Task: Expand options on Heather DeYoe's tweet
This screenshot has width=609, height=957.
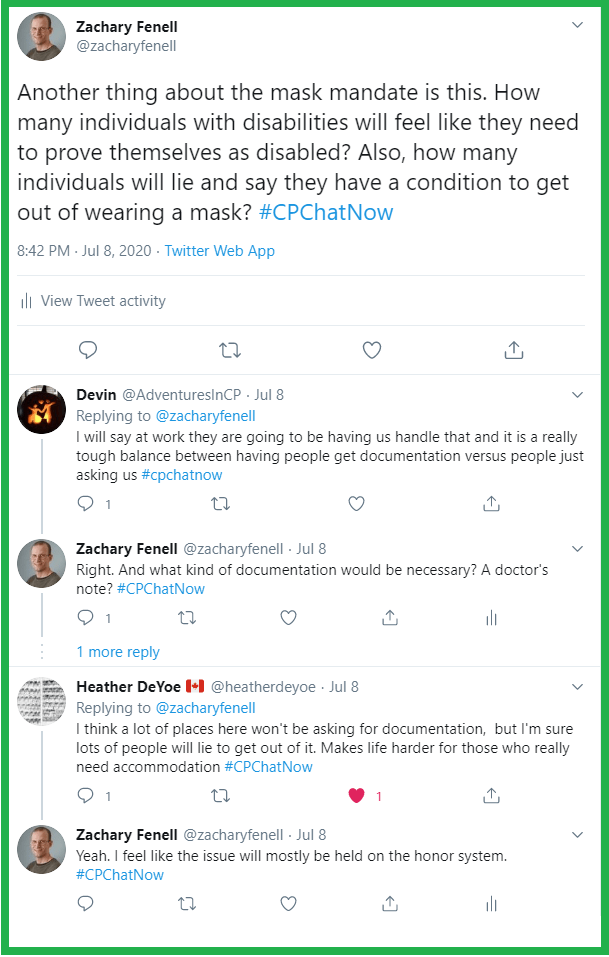Action: (577, 687)
